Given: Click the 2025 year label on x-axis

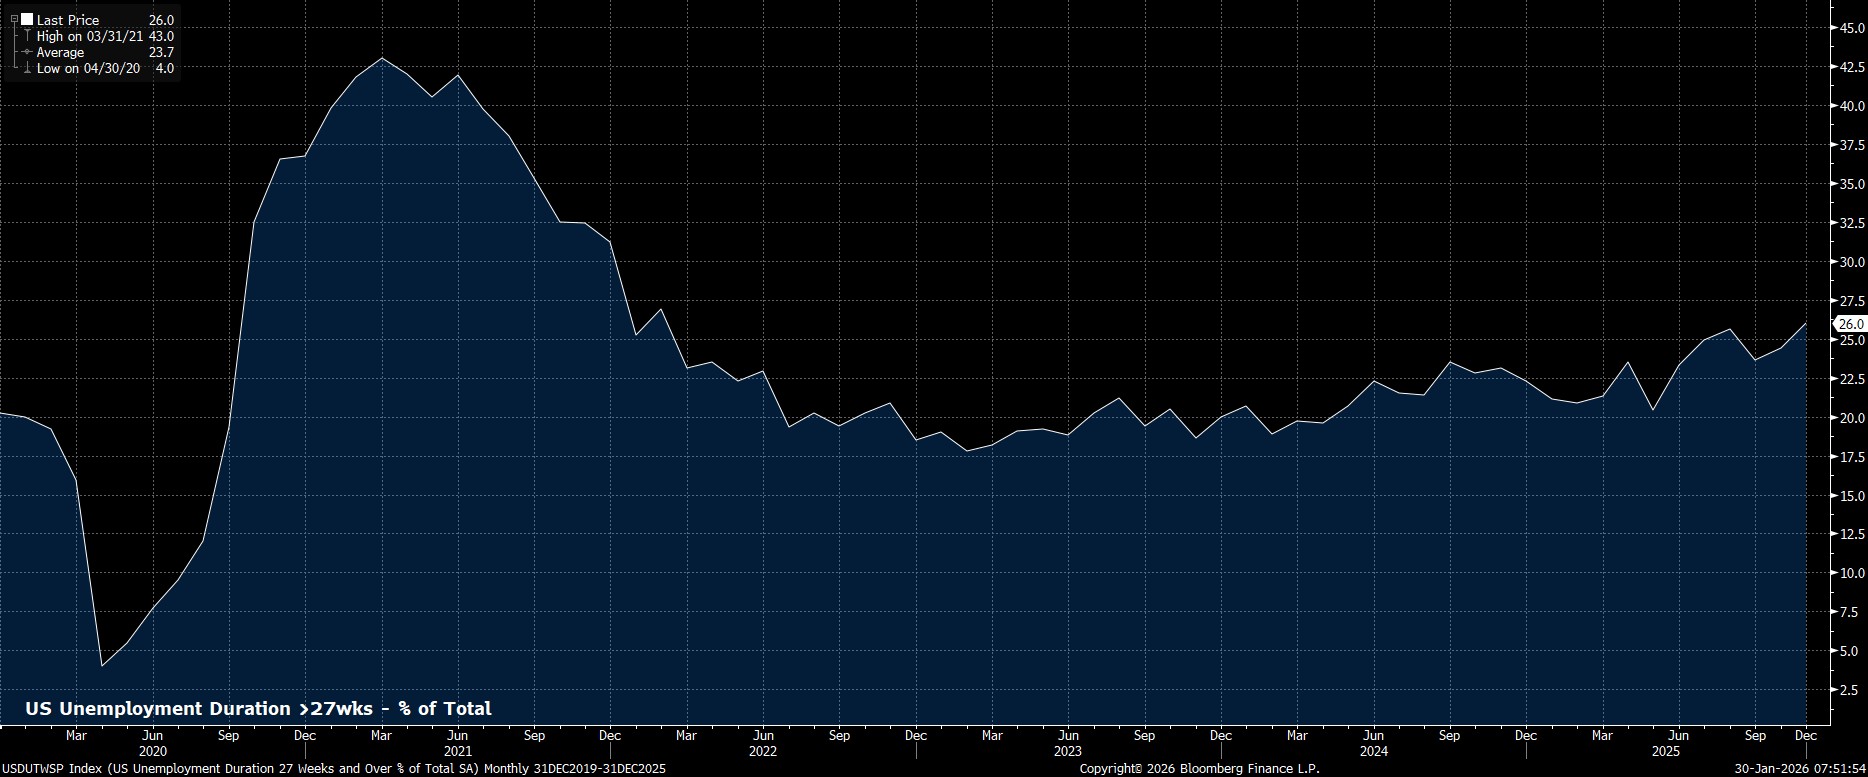Looking at the screenshot, I should click(1665, 751).
